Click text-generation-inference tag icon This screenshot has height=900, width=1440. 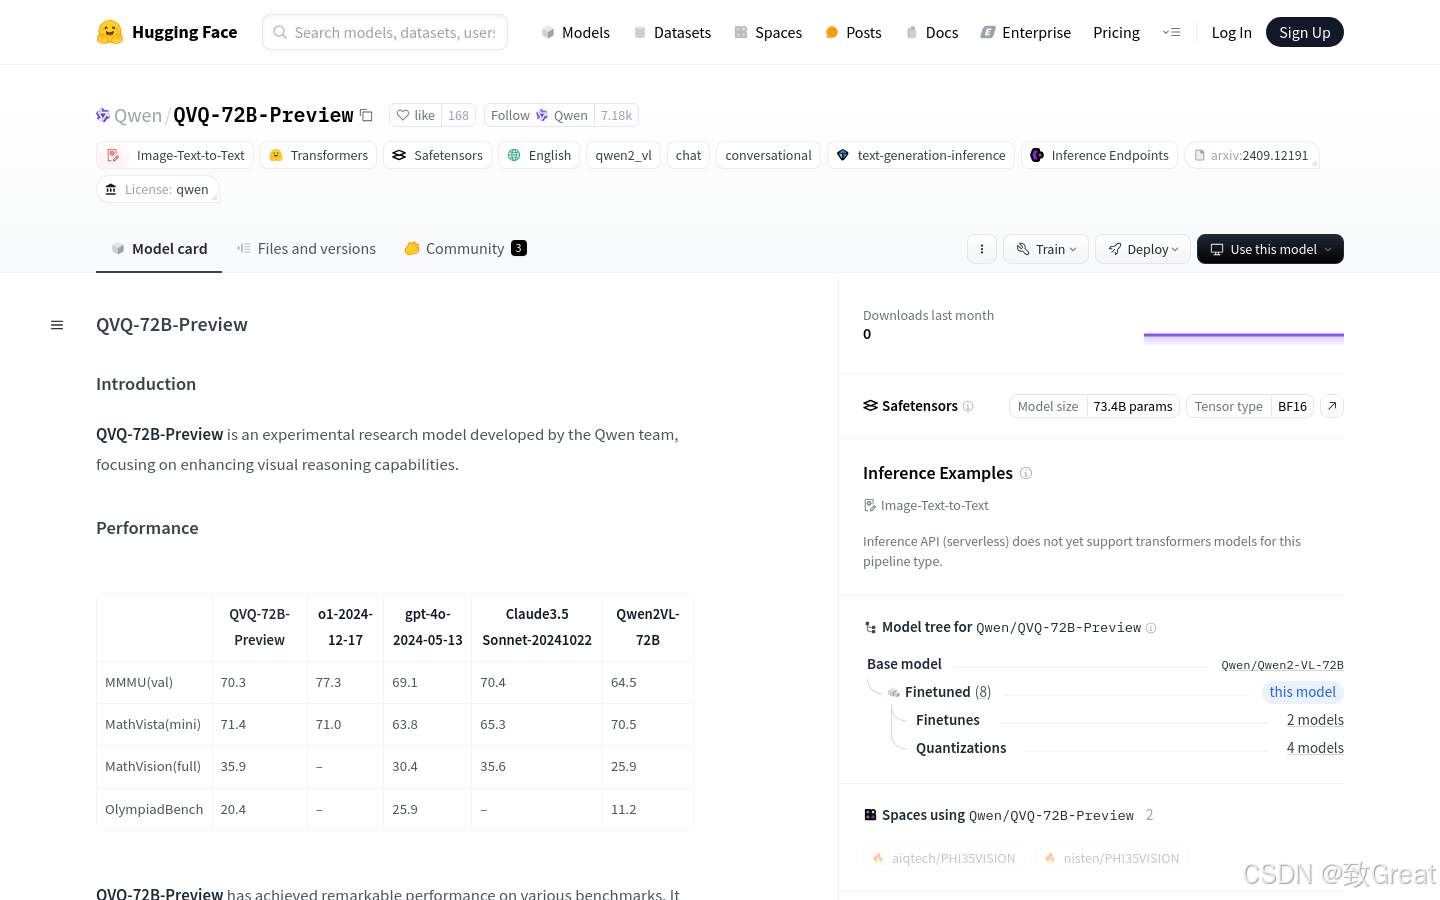[x=843, y=155]
